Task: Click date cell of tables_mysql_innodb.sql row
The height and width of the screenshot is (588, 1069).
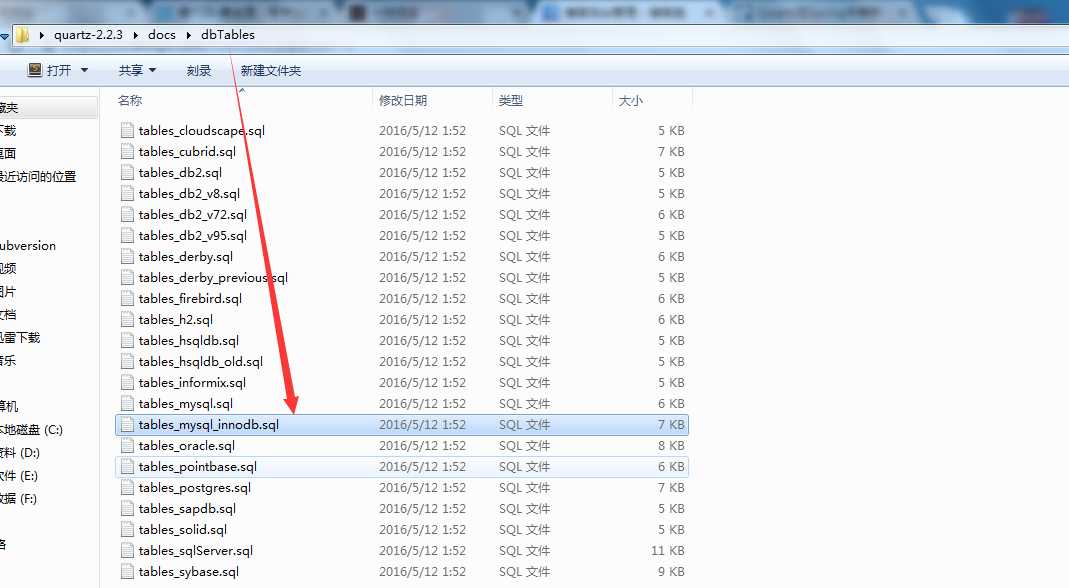Action: [x=423, y=424]
